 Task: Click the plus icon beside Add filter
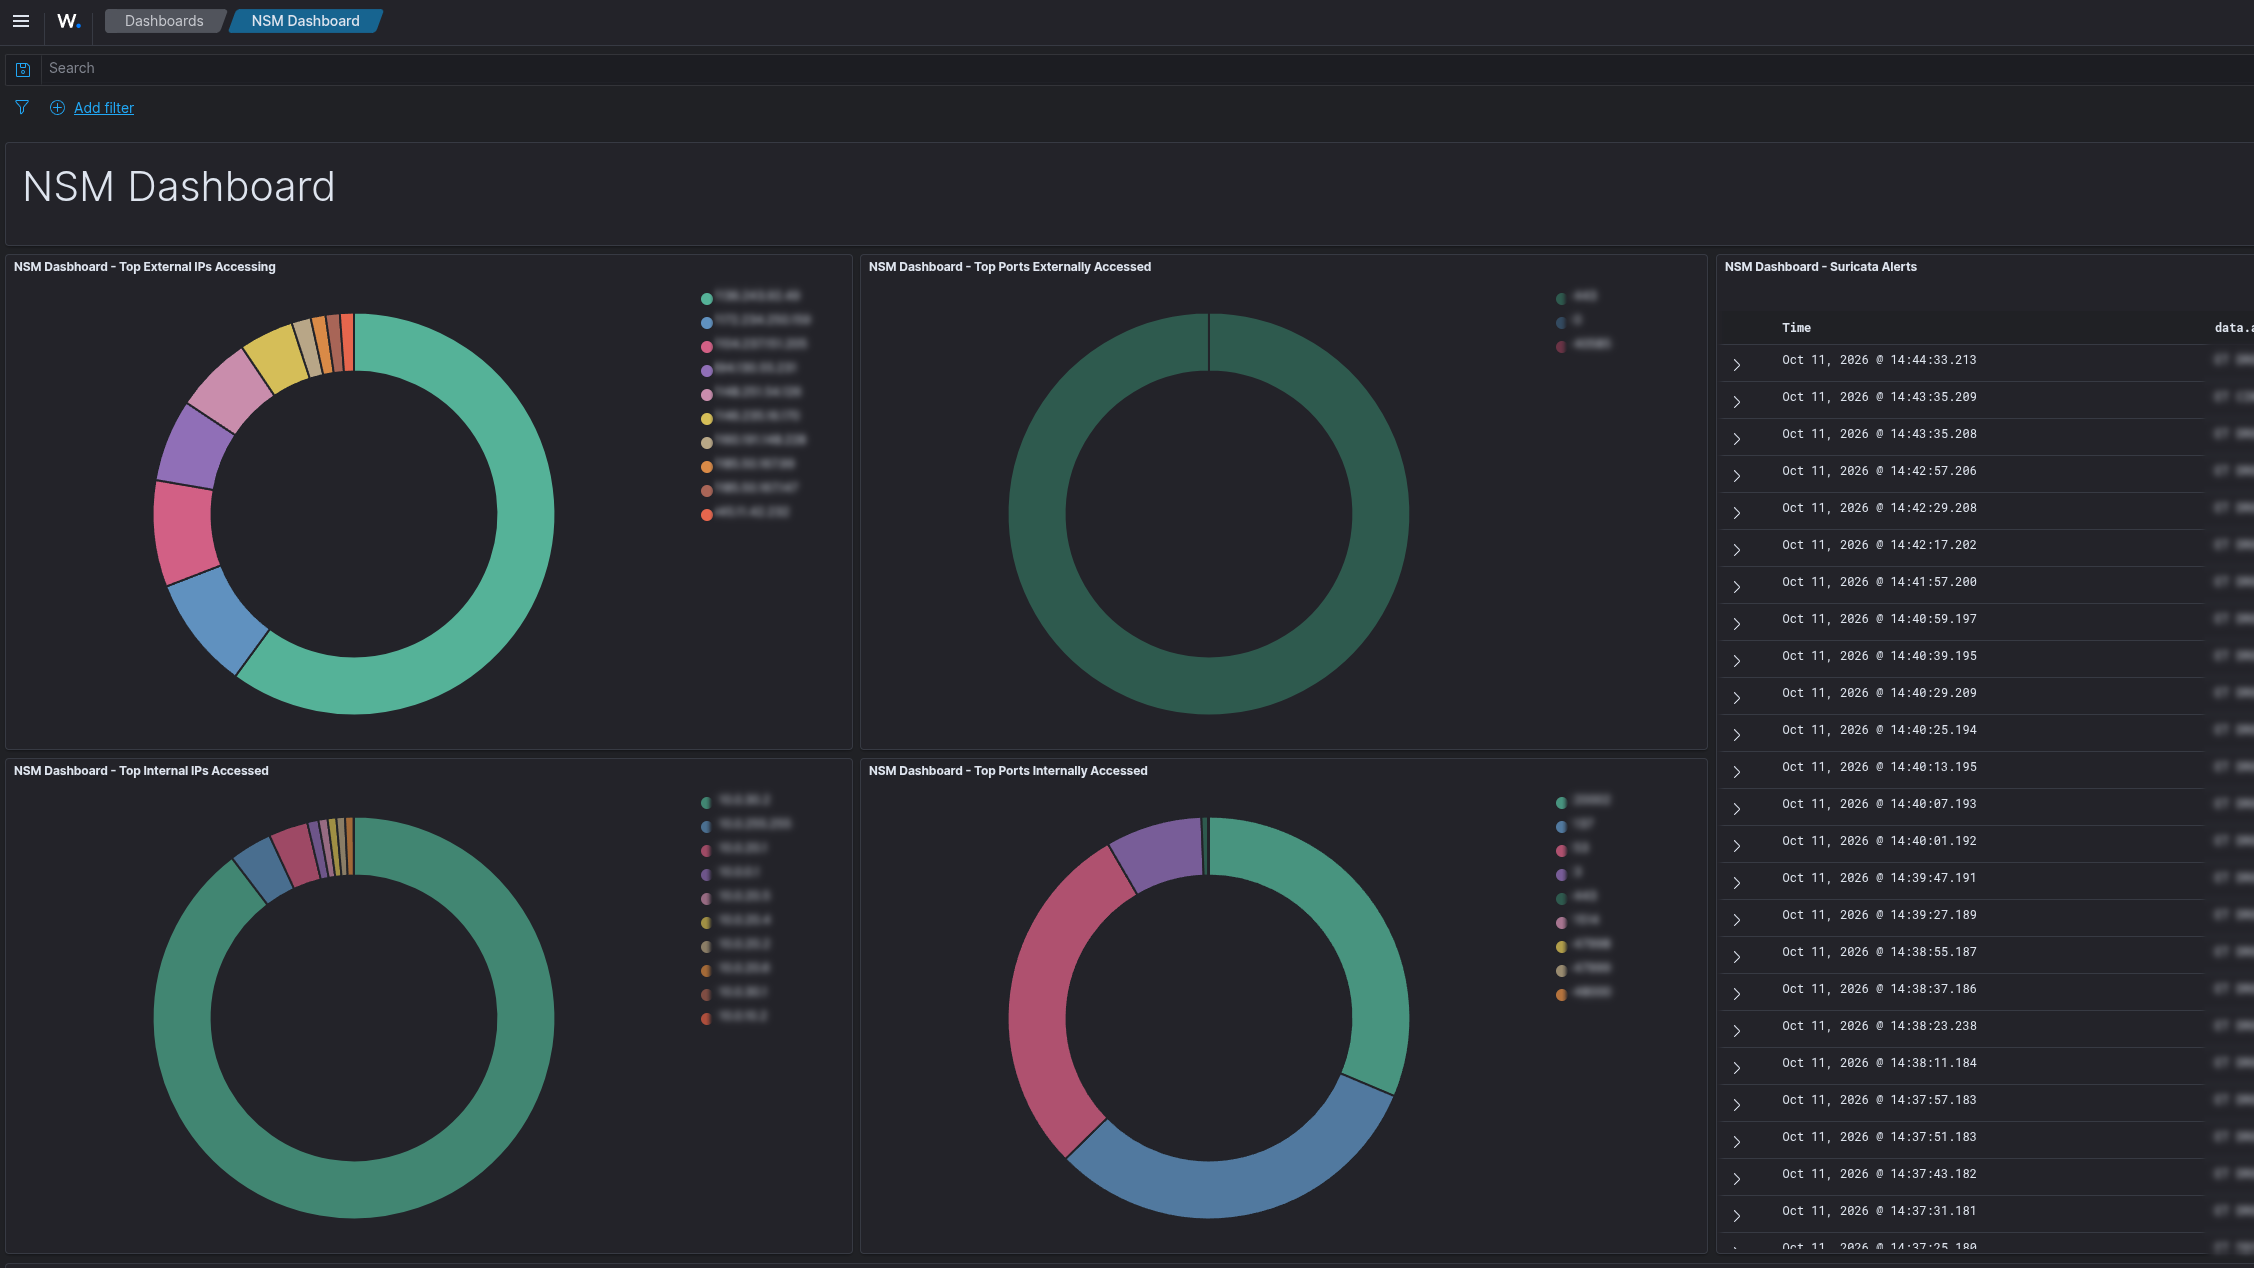[57, 108]
